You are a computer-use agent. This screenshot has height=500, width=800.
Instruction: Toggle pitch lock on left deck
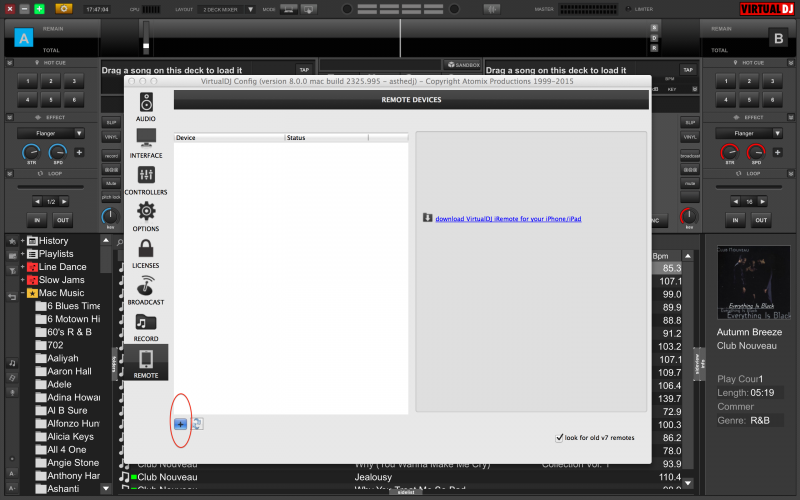pyautogui.click(x=111, y=197)
